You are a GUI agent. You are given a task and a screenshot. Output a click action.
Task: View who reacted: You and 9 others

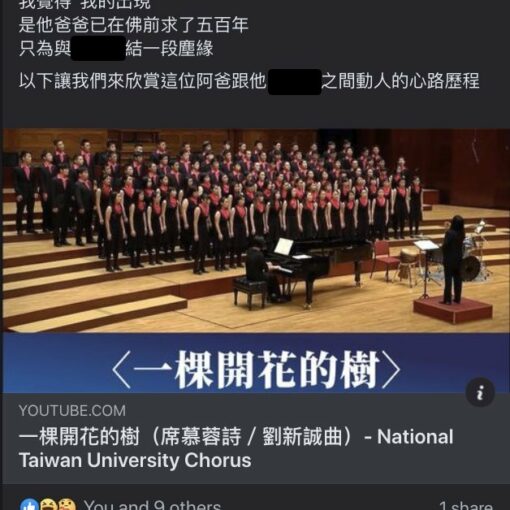click(x=152, y=505)
